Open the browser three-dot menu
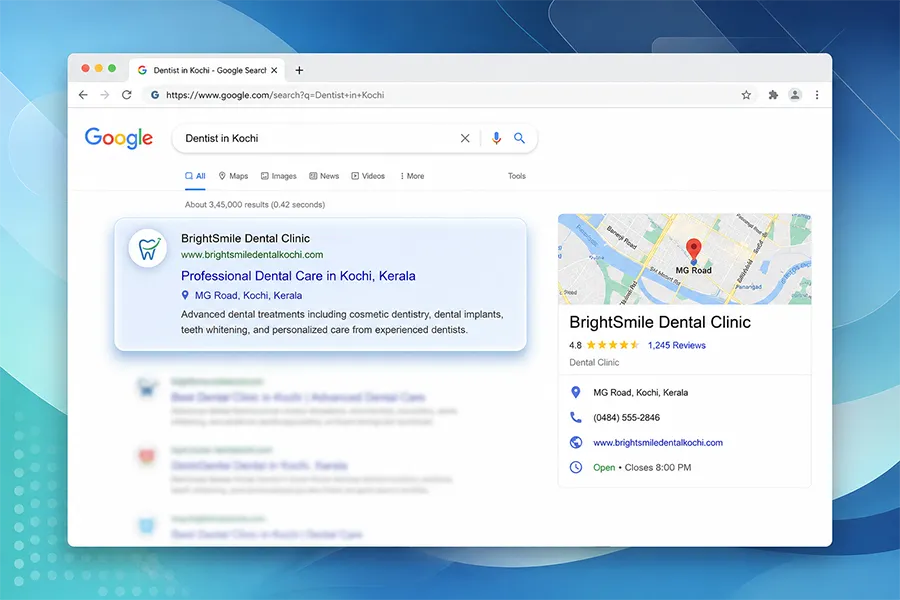The image size is (900, 600). pos(817,95)
